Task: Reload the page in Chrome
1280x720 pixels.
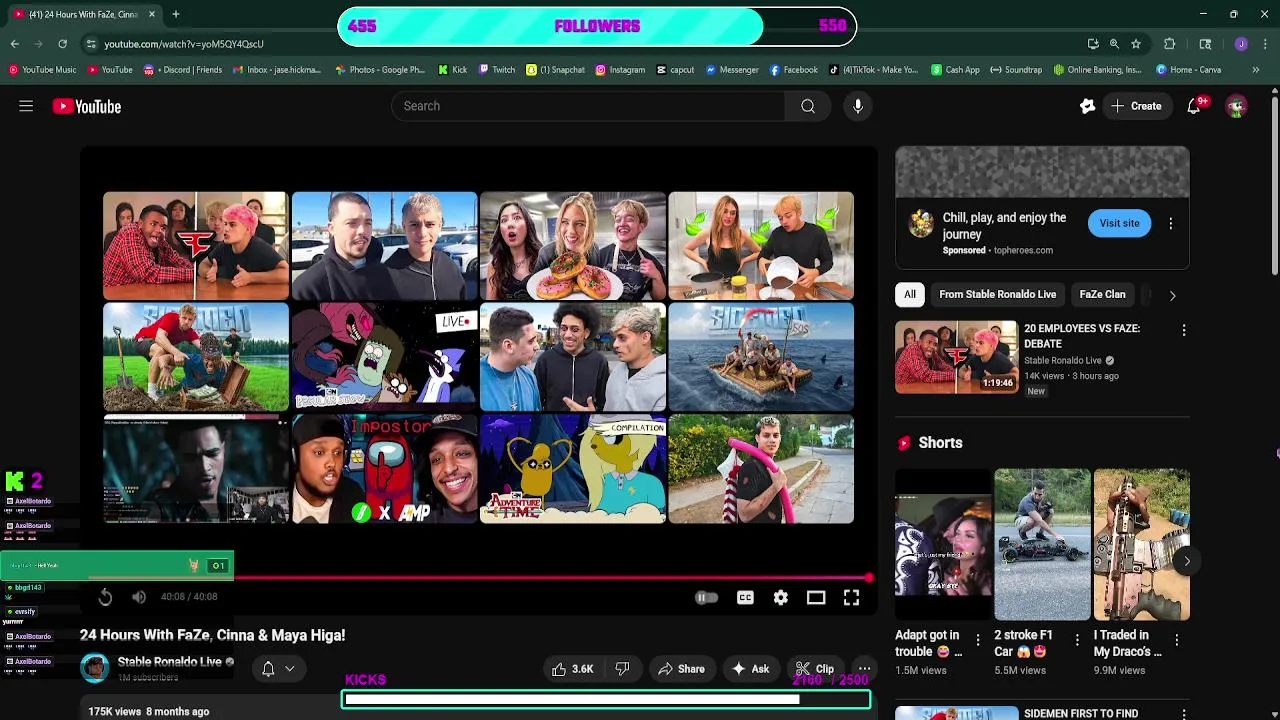Action: 62,44
